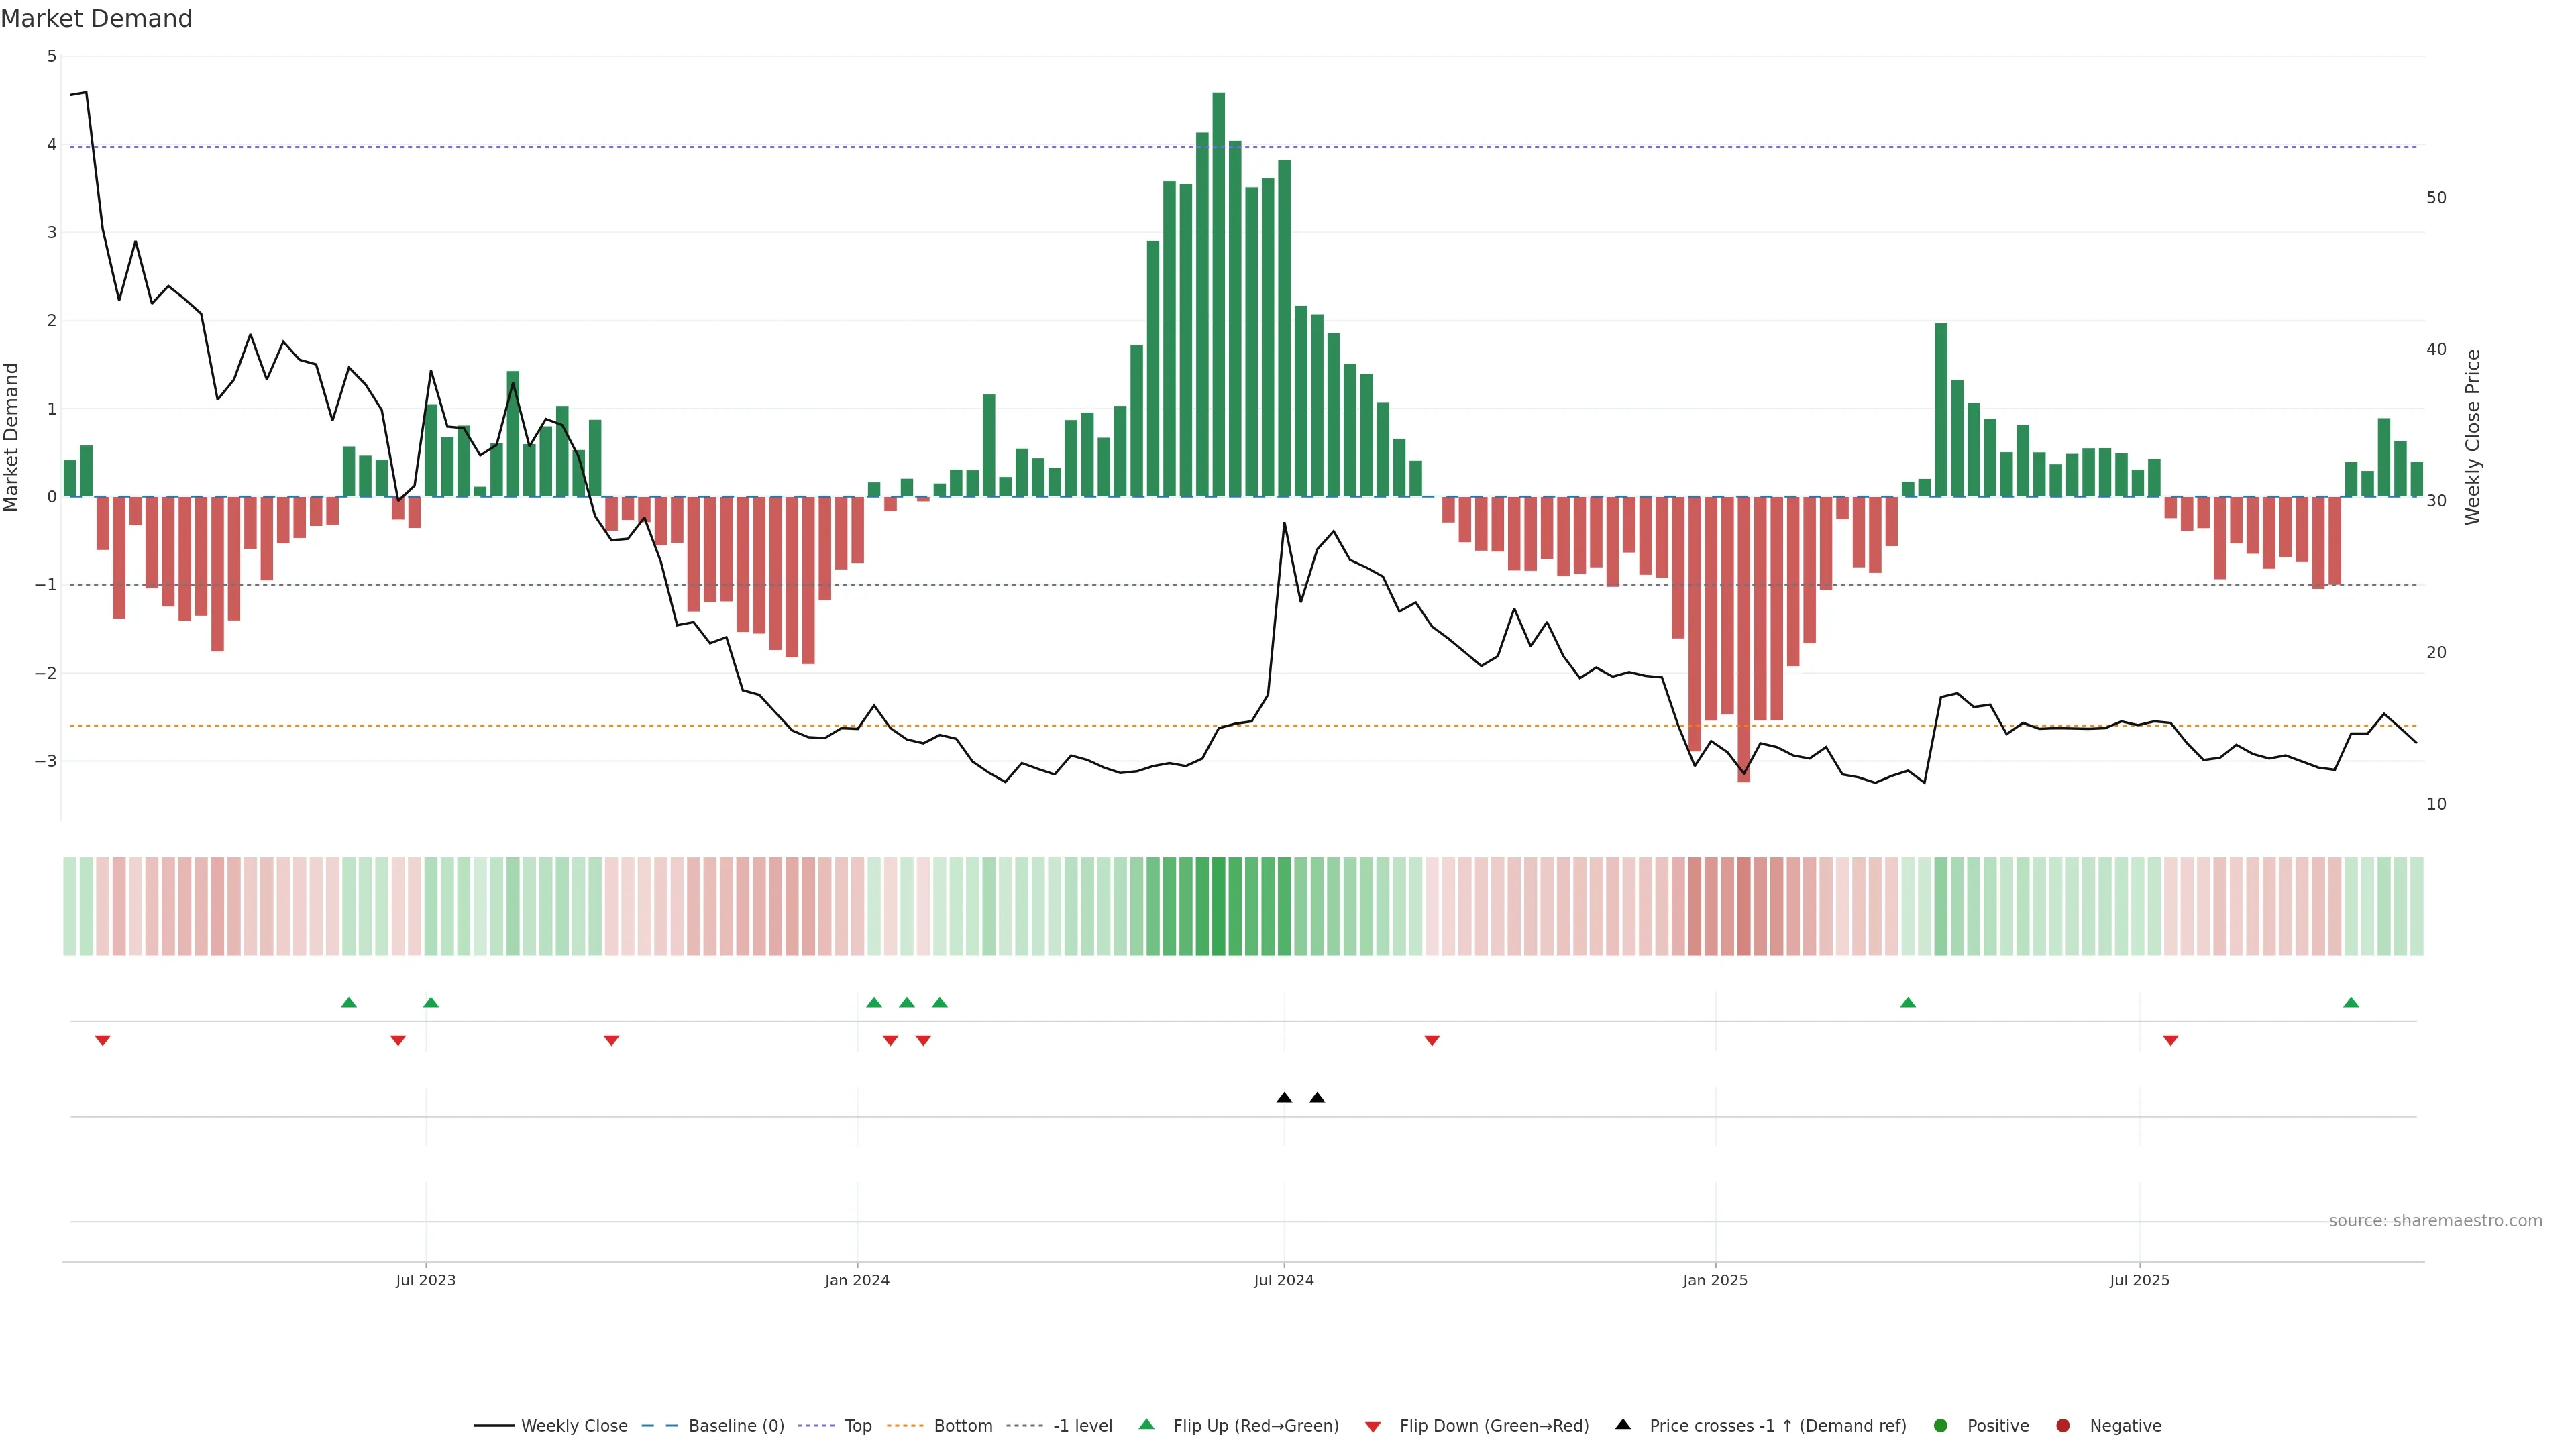
Task: Click the first black price-cross marker at Jul 2024
Action: click(1284, 1098)
